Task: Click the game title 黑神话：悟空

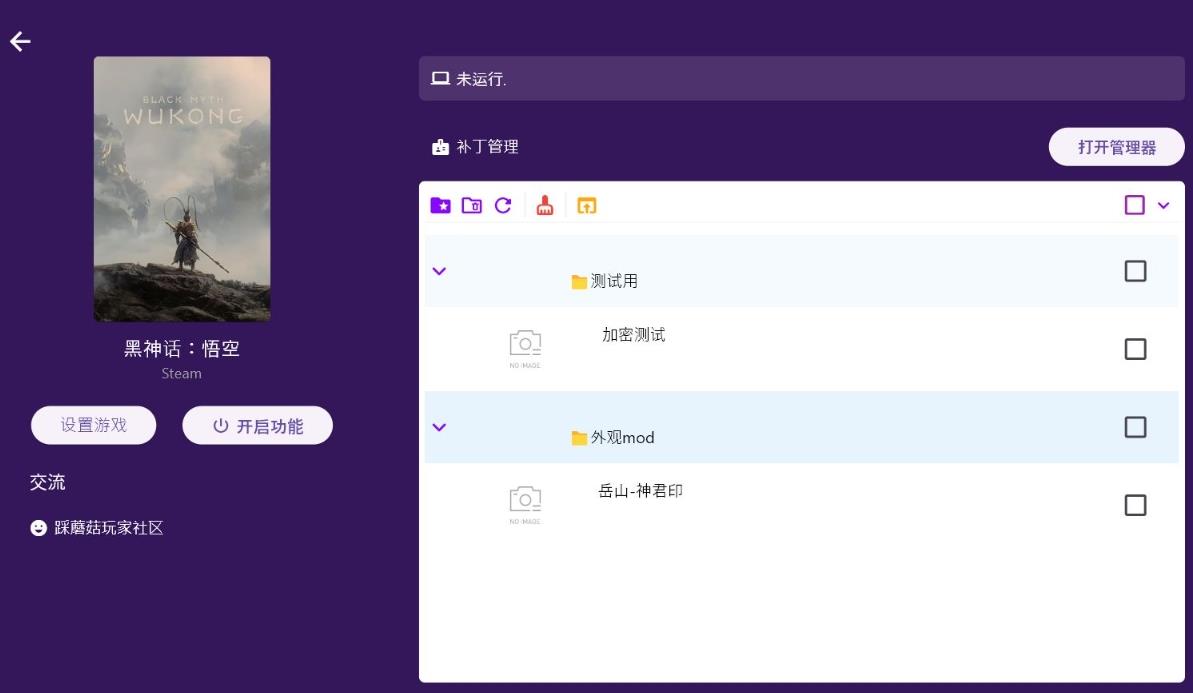Action: pos(182,348)
